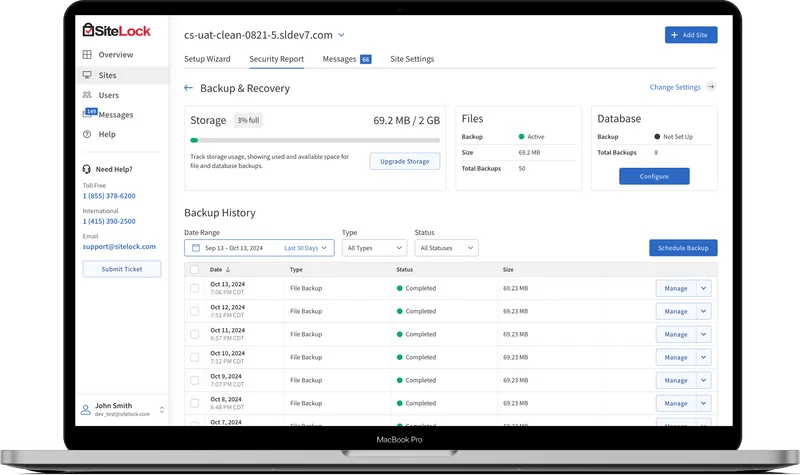Open the Messages tab
The image size is (800, 475).
pyautogui.click(x=339, y=59)
